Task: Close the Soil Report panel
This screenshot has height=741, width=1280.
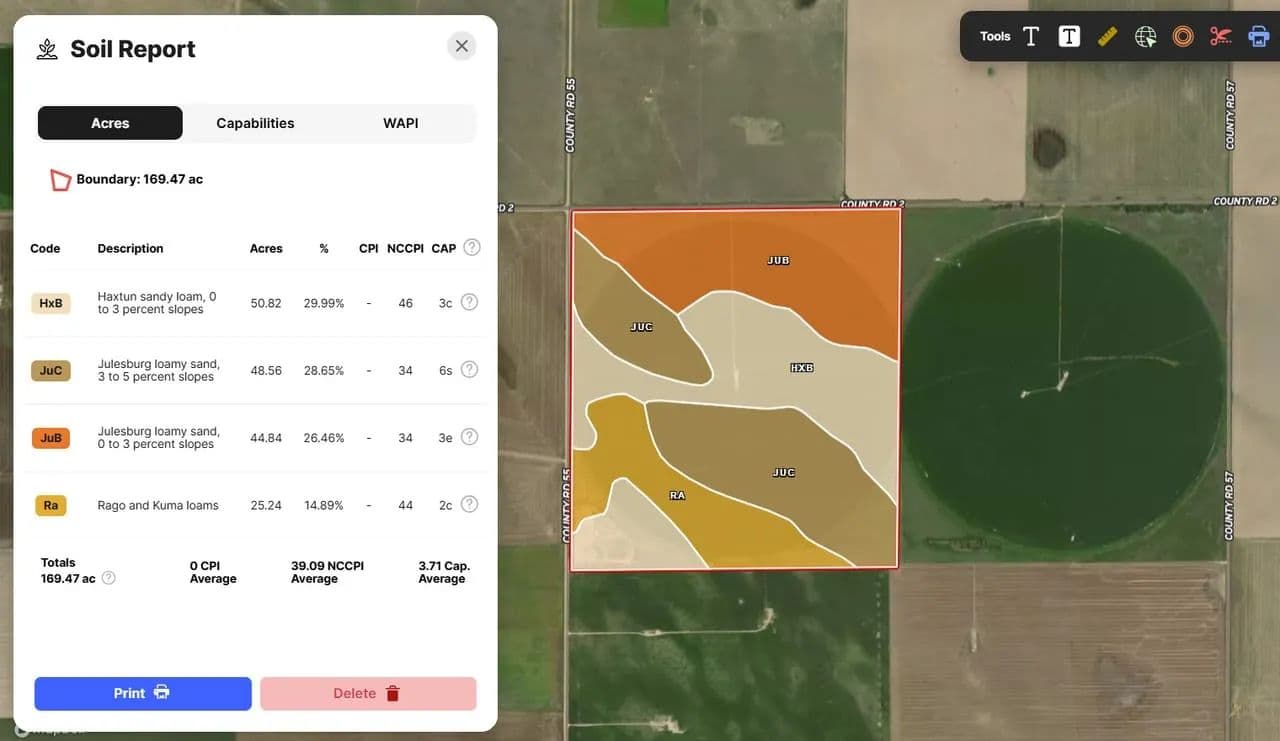Action: (x=461, y=46)
